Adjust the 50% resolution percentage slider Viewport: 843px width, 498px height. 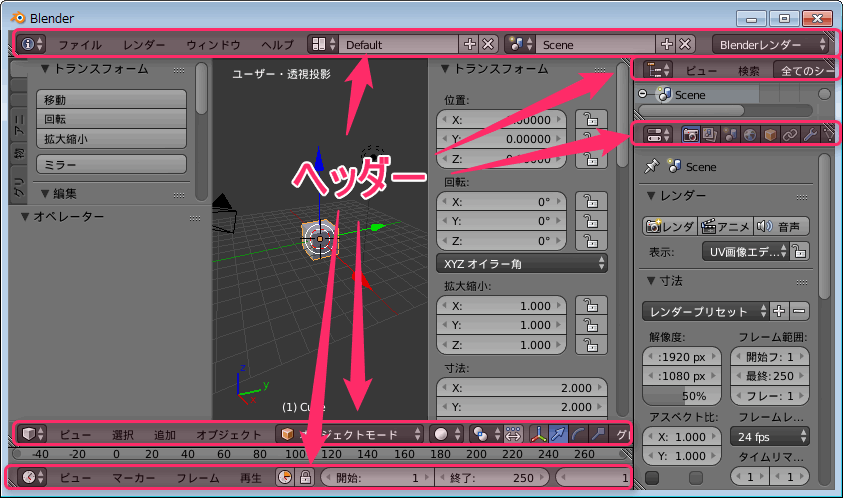pyautogui.click(x=682, y=396)
